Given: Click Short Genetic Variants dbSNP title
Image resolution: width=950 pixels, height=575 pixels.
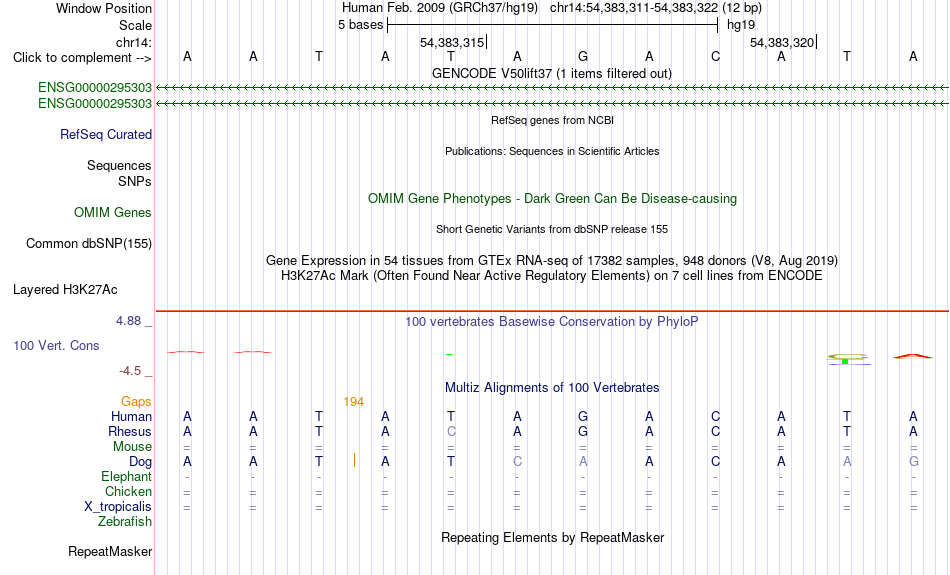Looking at the screenshot, I should click(x=552, y=229).
